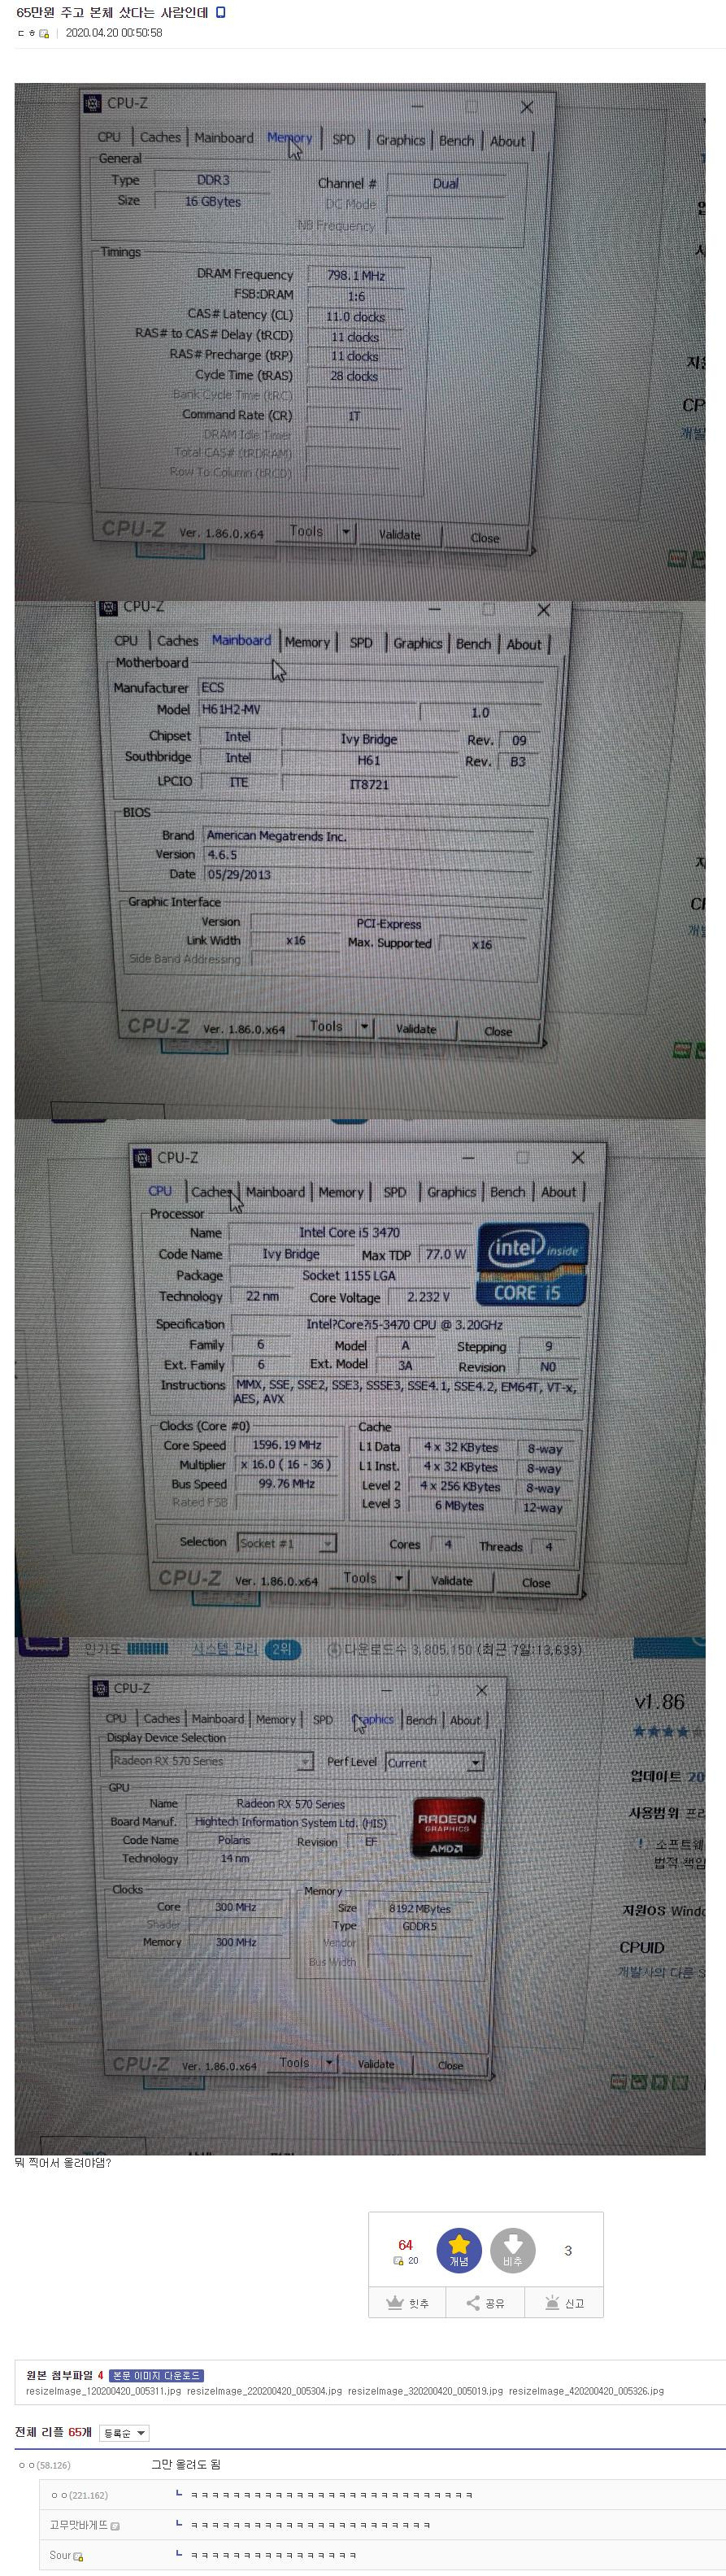Open the resizeImage_120200420_005311.jpg attachment link

coord(104,2391)
